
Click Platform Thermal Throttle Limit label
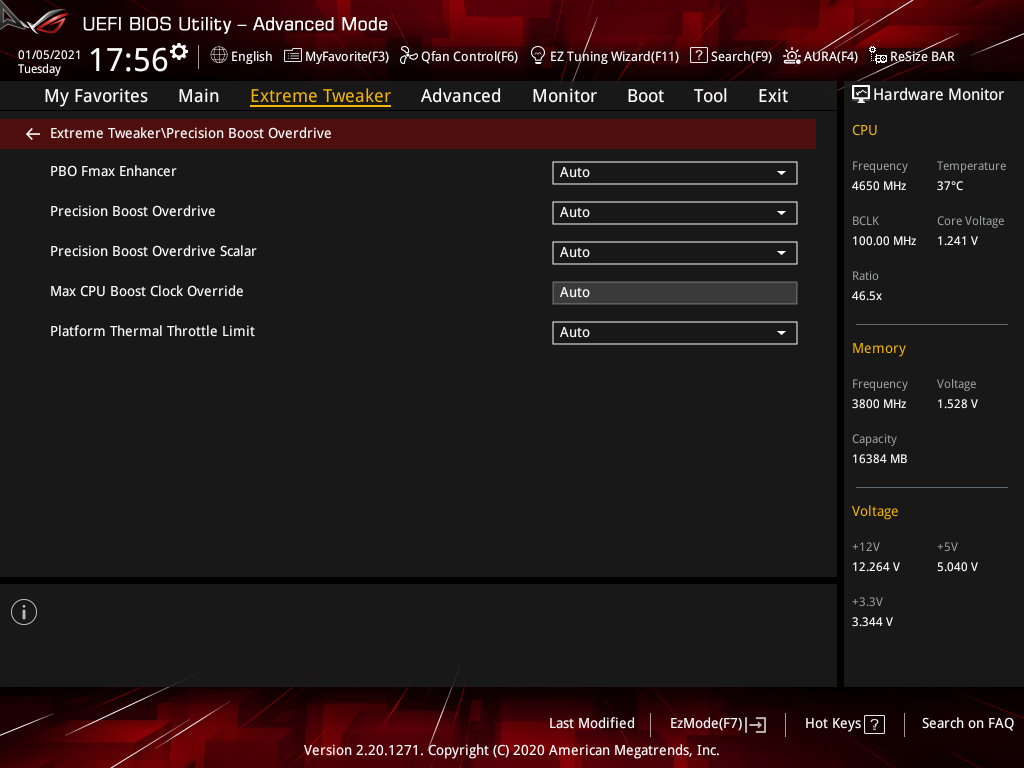(152, 331)
